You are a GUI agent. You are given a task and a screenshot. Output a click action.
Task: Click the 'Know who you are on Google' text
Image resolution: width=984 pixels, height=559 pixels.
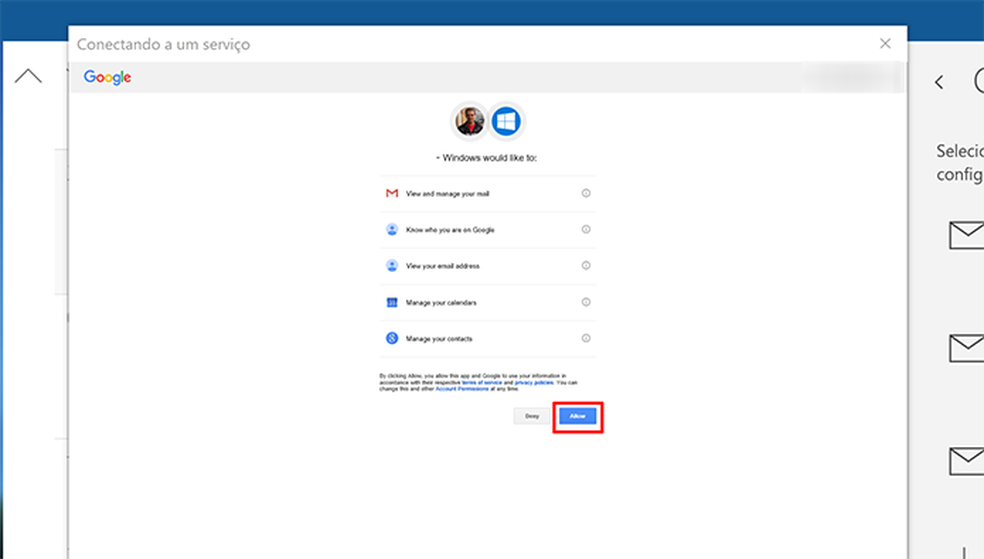coord(450,230)
